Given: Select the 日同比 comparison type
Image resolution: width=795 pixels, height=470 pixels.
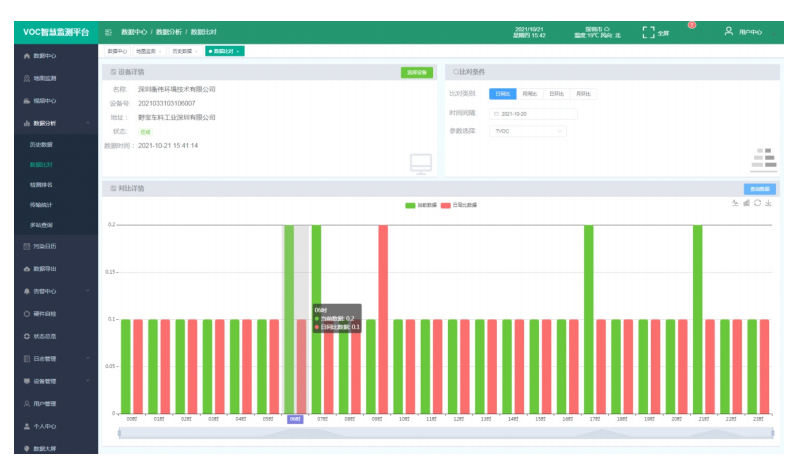Looking at the screenshot, I should (503, 94).
